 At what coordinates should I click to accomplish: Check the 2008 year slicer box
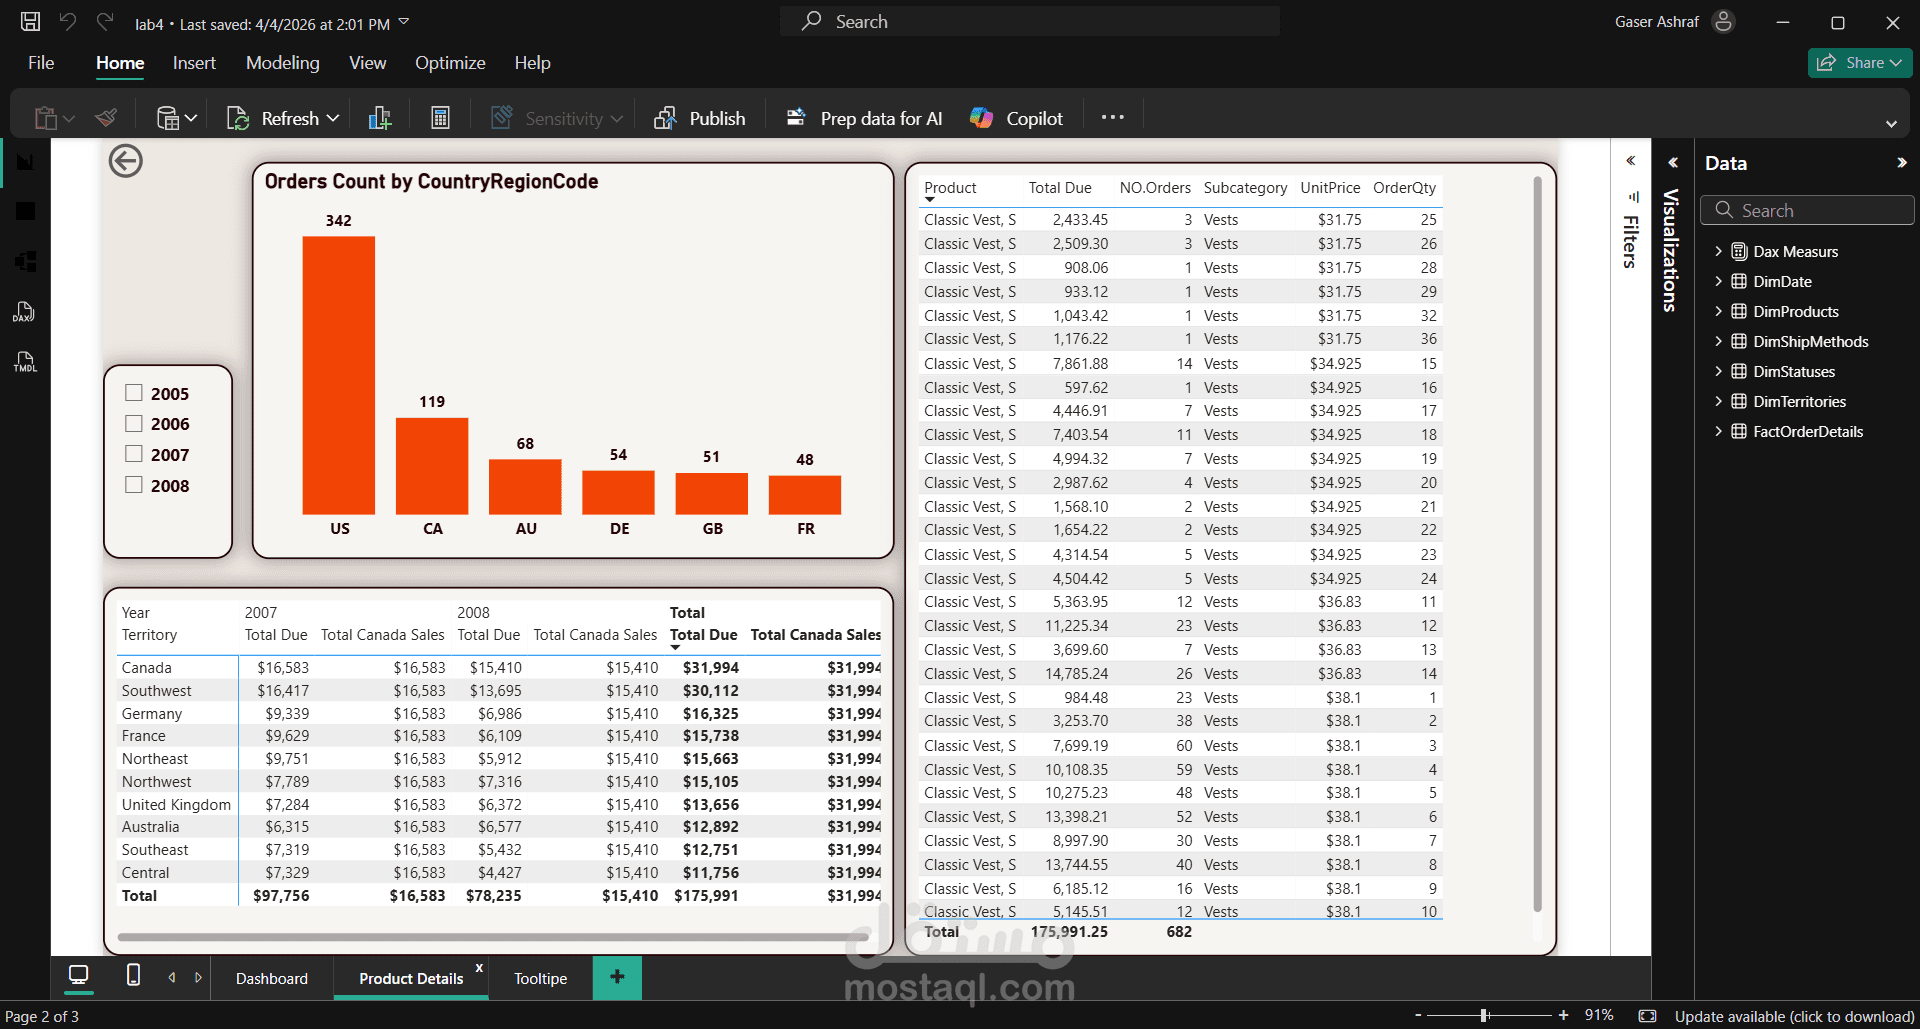click(134, 485)
